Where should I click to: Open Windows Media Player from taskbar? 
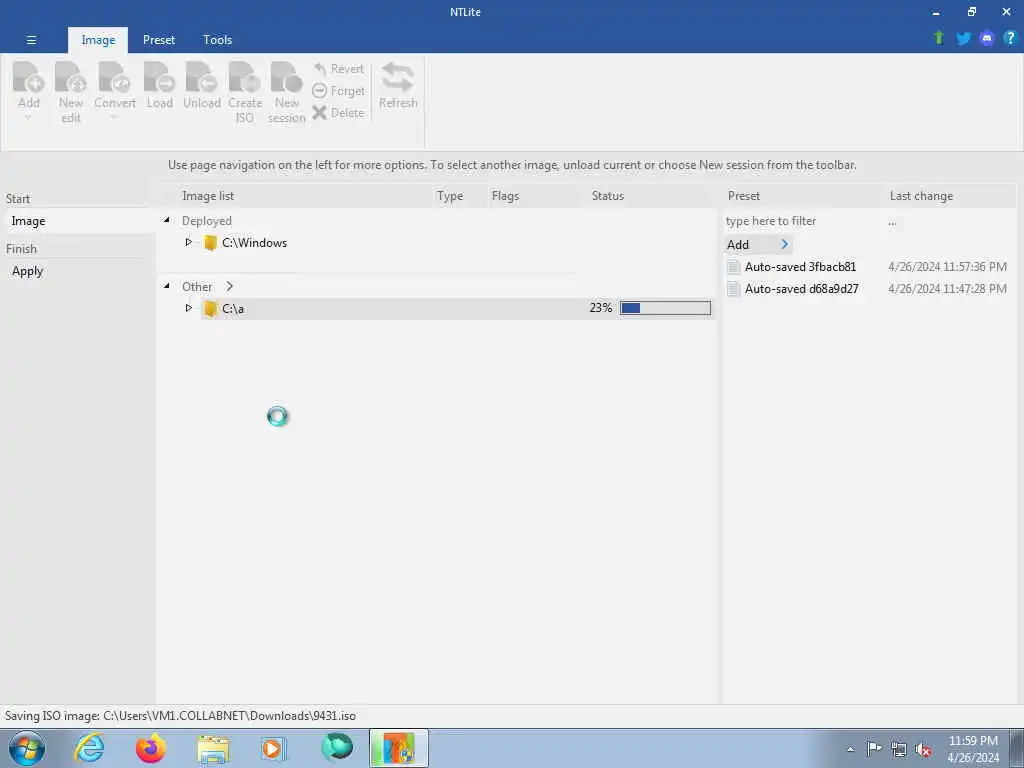tap(274, 748)
